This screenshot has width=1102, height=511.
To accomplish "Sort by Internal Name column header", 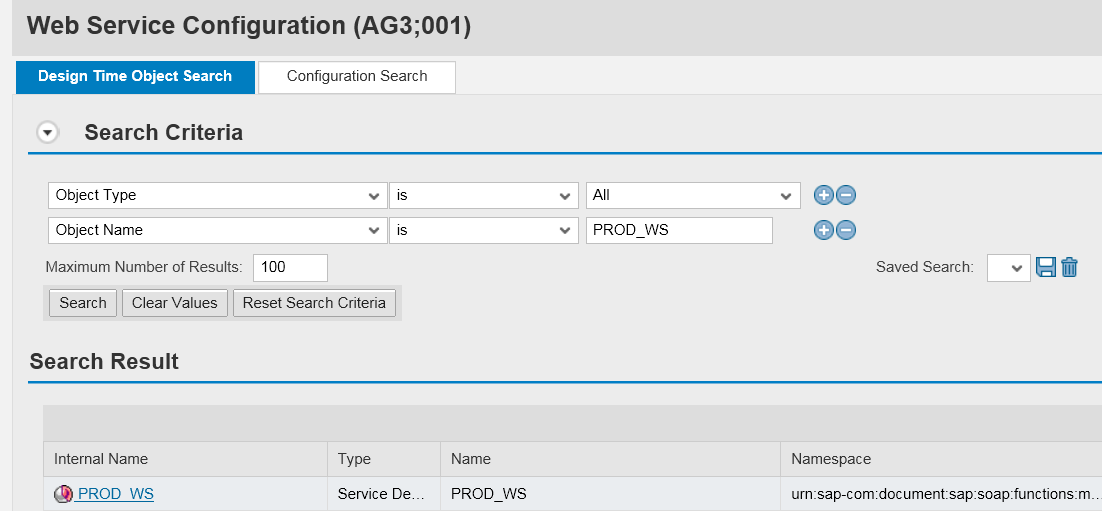I will (186, 459).
